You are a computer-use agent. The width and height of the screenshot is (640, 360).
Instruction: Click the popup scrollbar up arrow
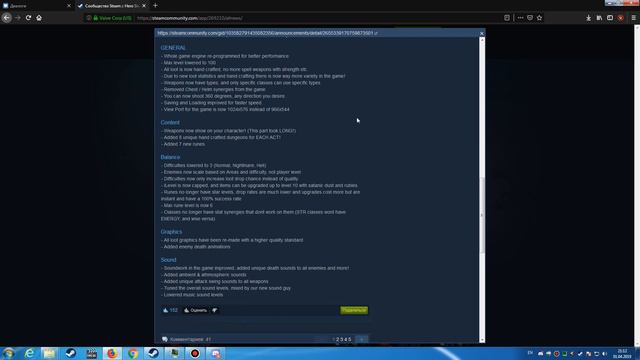coord(482,40)
